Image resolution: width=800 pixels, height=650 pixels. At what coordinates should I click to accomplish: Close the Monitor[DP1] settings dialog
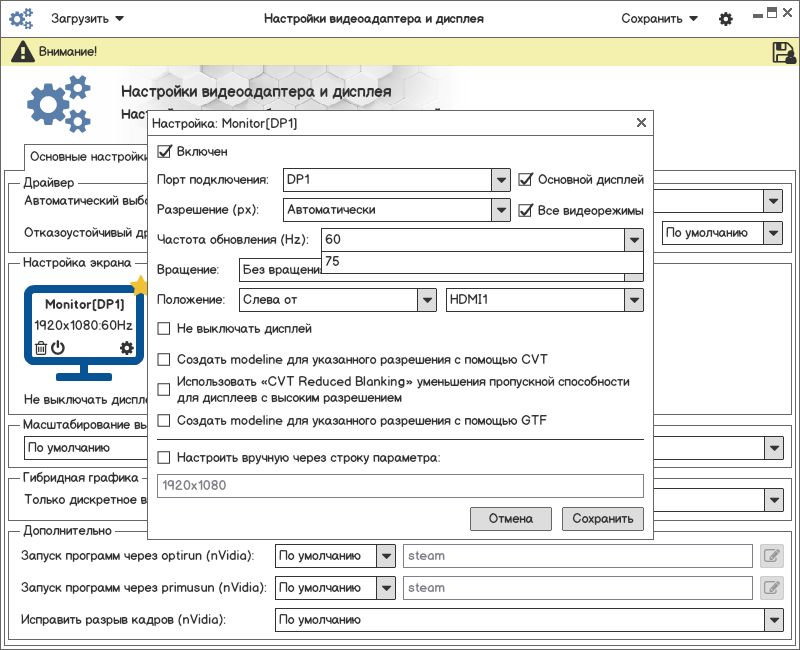641,123
